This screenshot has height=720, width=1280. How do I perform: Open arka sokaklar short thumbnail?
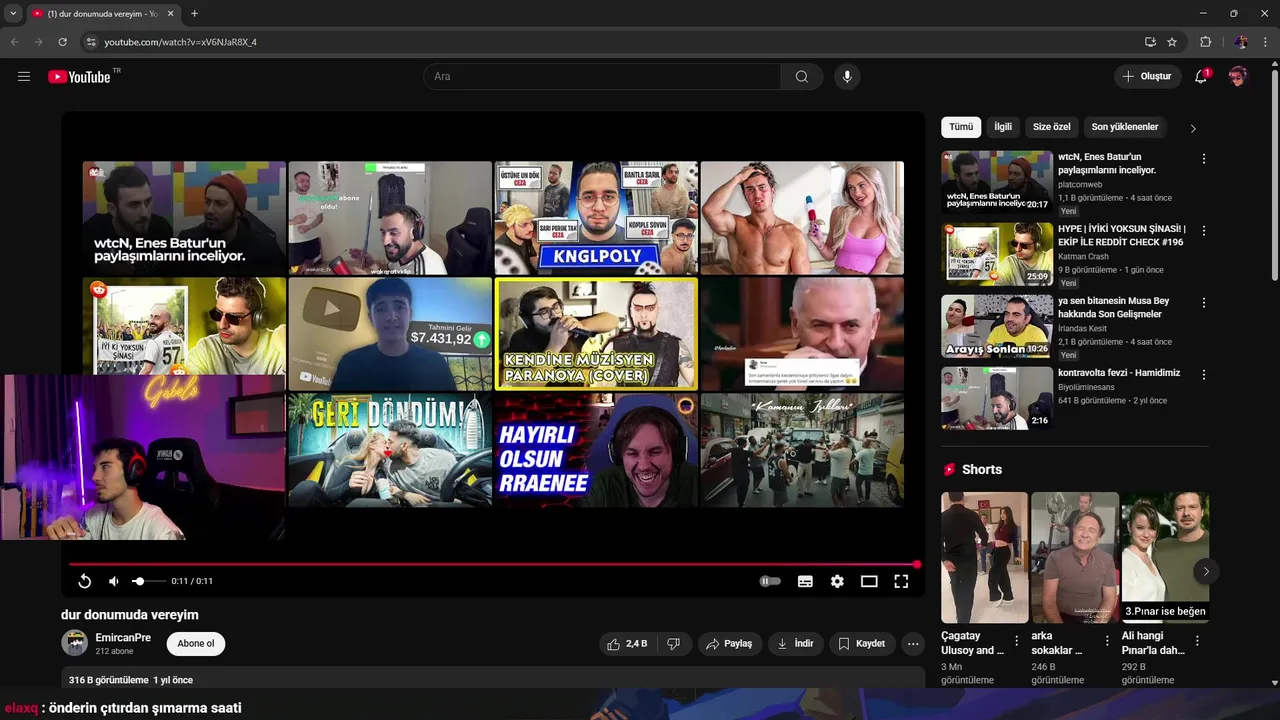(x=1075, y=557)
